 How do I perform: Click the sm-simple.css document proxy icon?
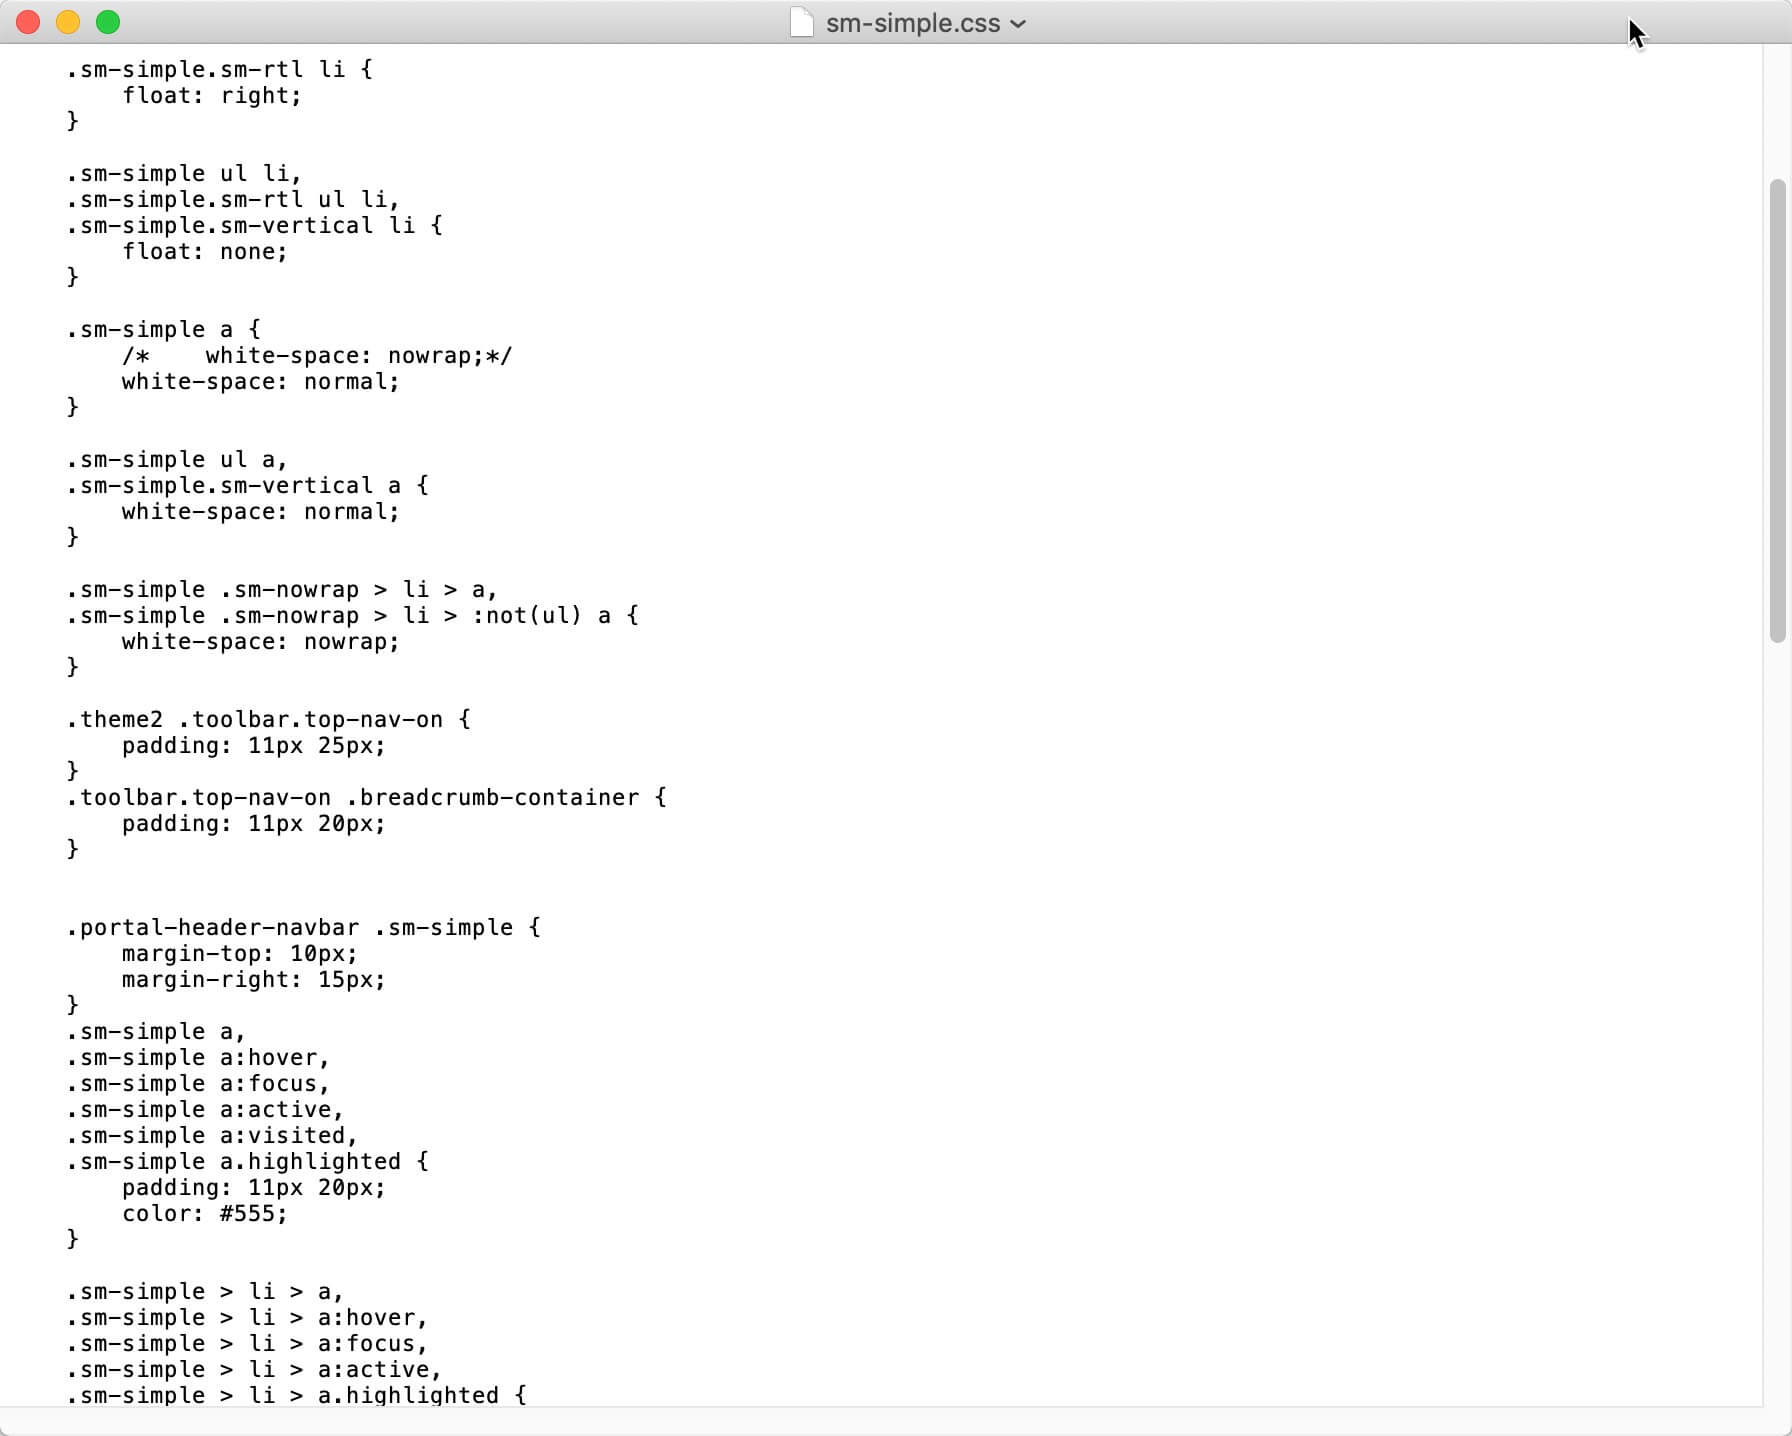pos(801,22)
